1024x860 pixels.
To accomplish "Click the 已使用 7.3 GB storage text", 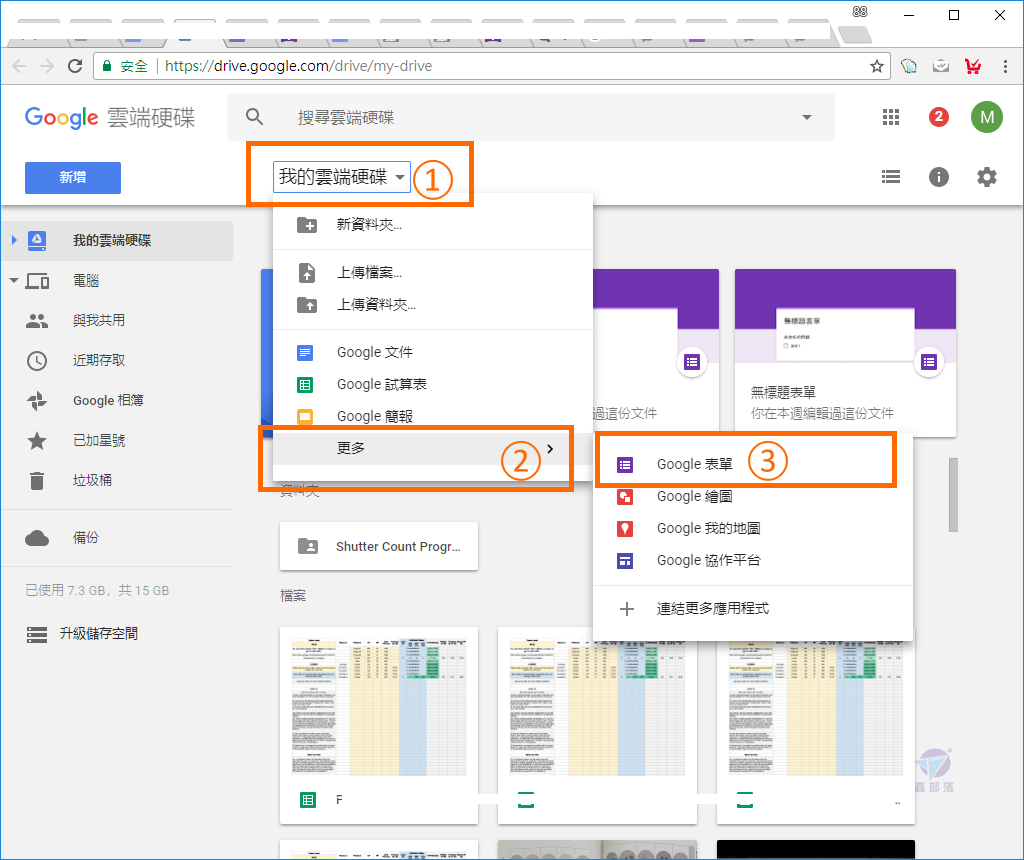I will (x=97, y=591).
